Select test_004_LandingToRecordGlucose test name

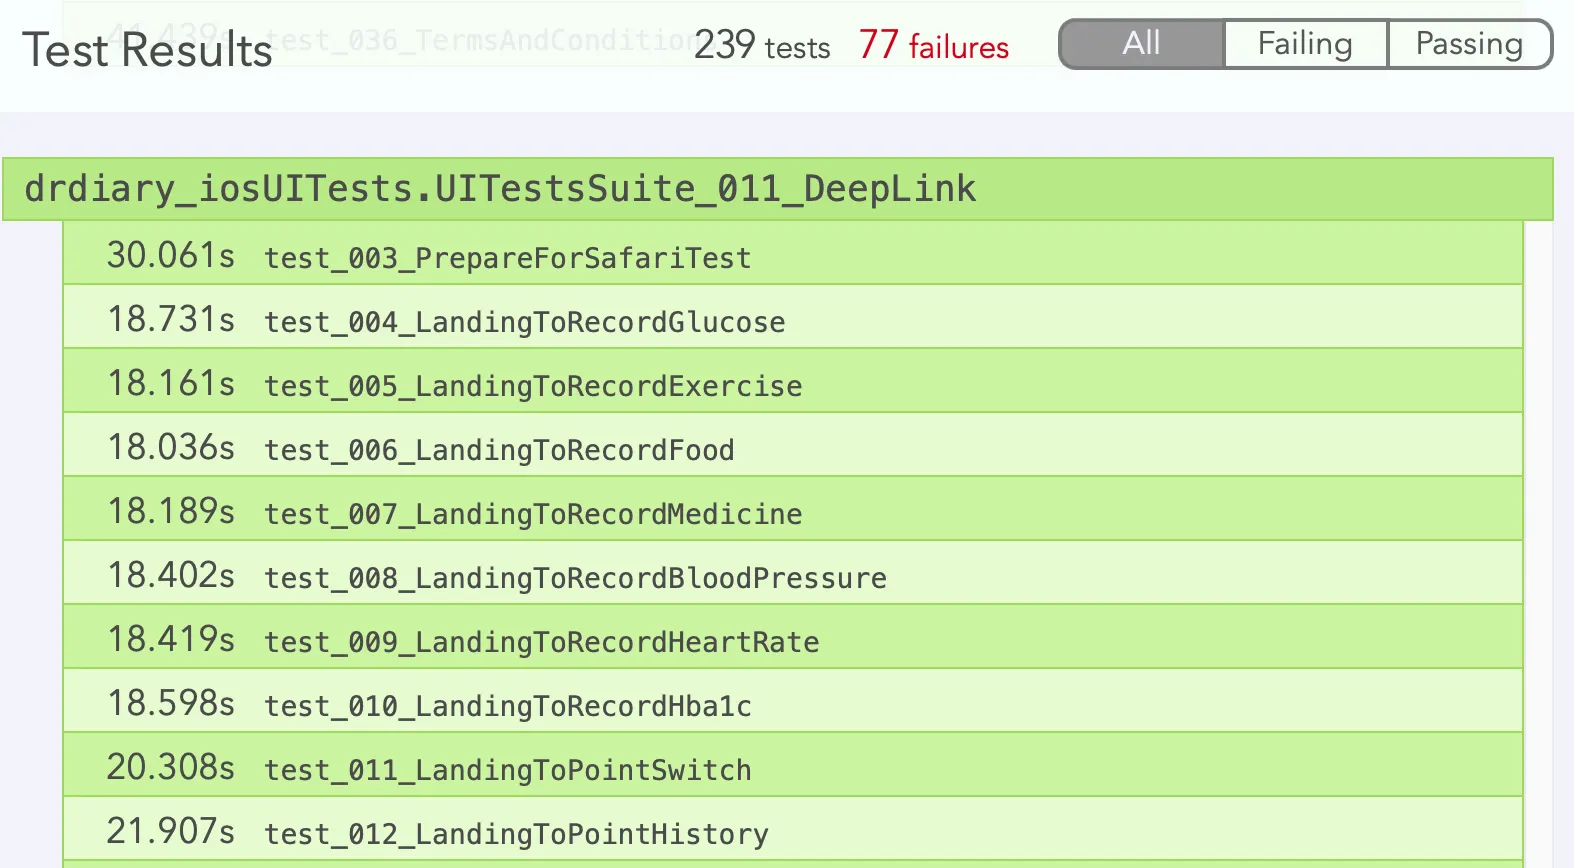[x=524, y=322]
